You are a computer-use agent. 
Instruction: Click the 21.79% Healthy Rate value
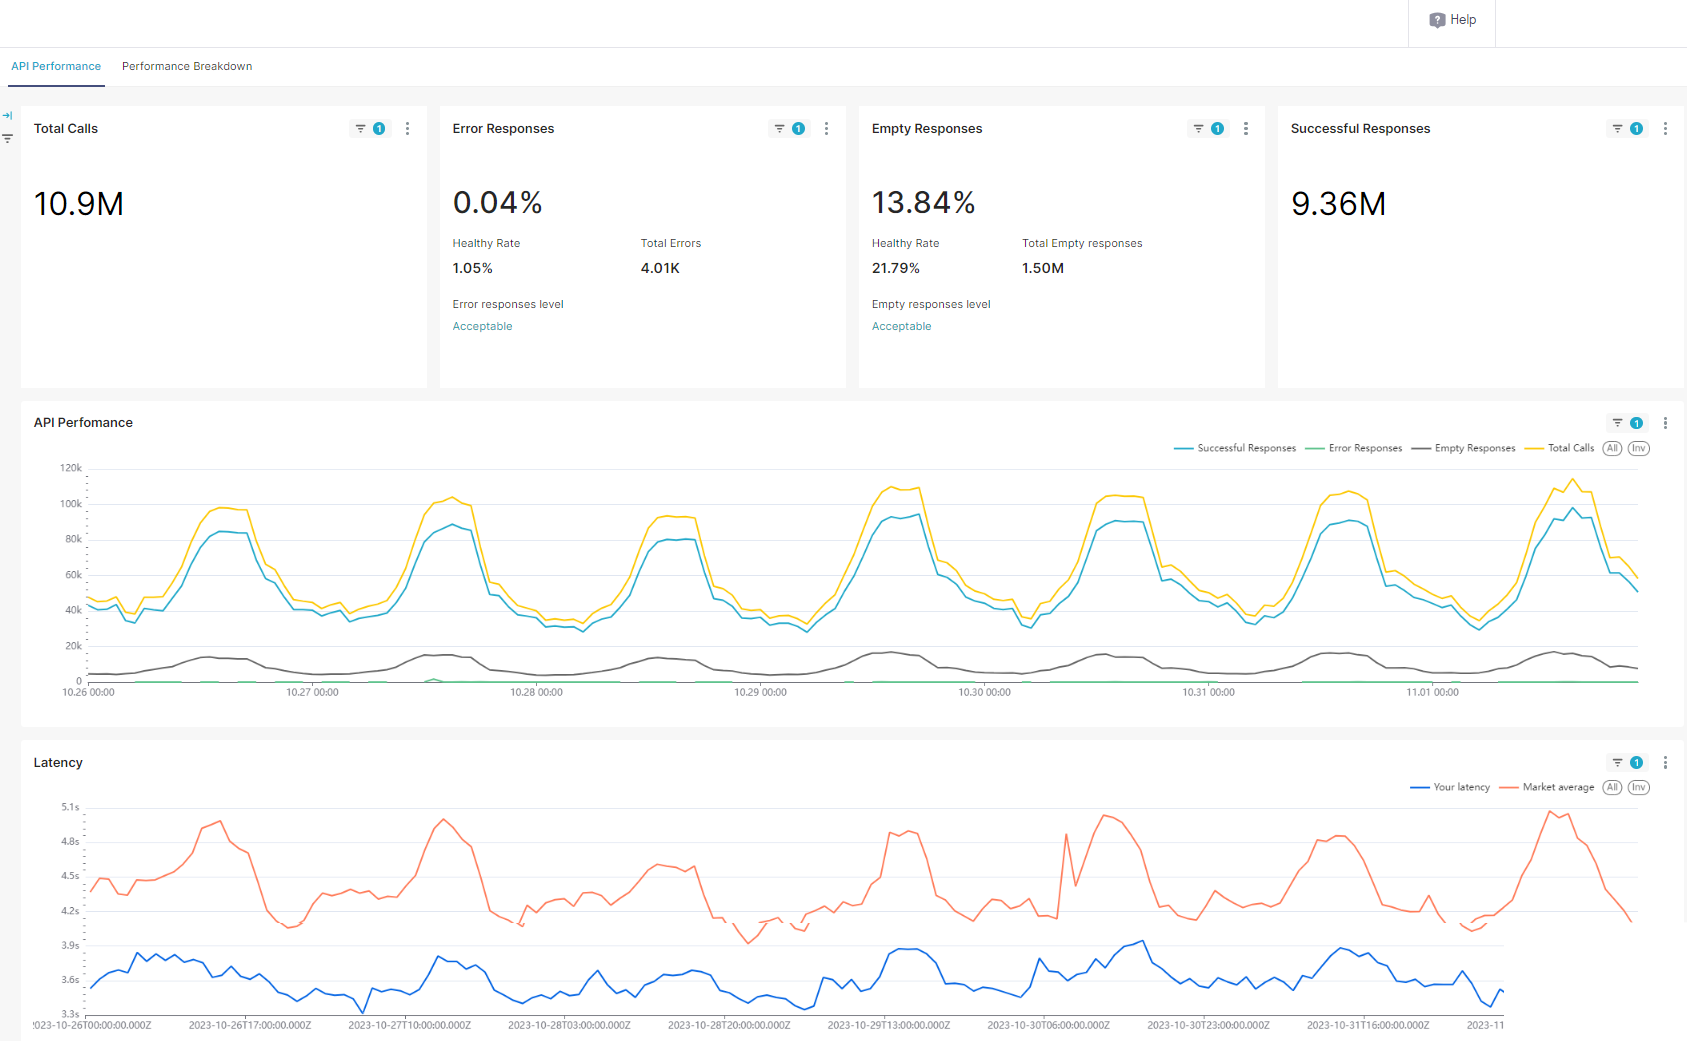895,268
